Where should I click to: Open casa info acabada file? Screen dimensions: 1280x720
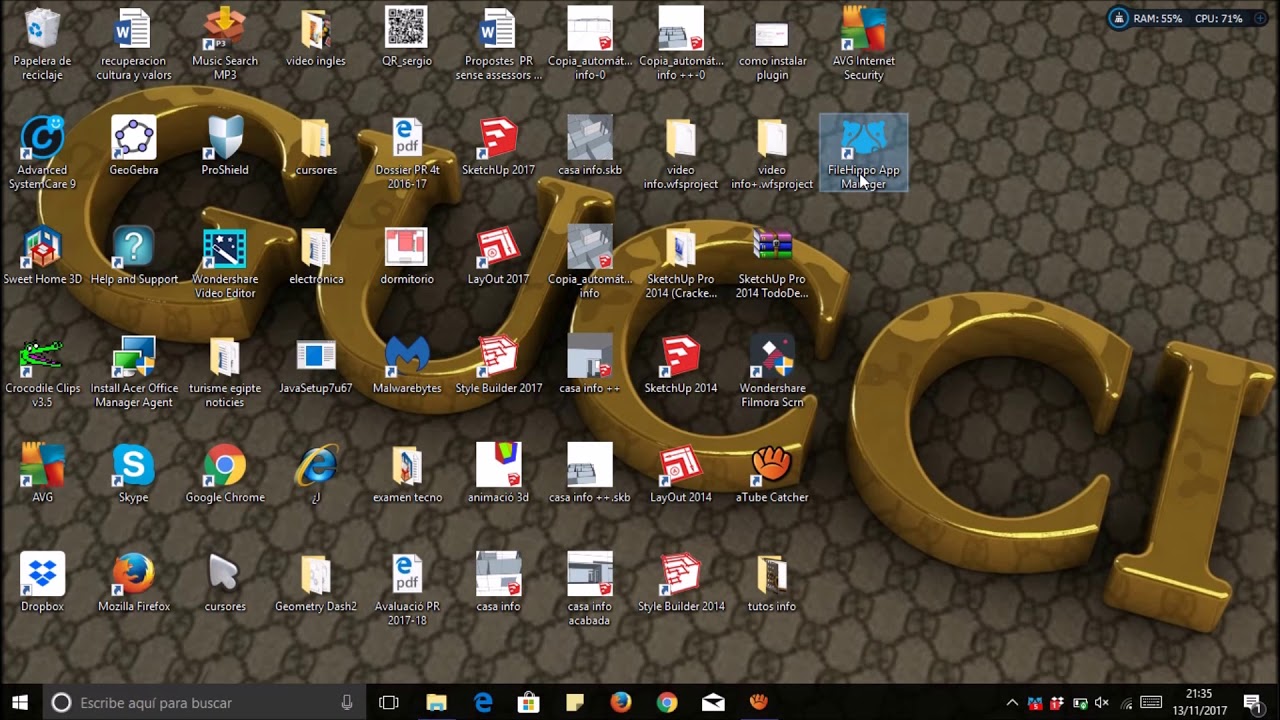(x=590, y=589)
